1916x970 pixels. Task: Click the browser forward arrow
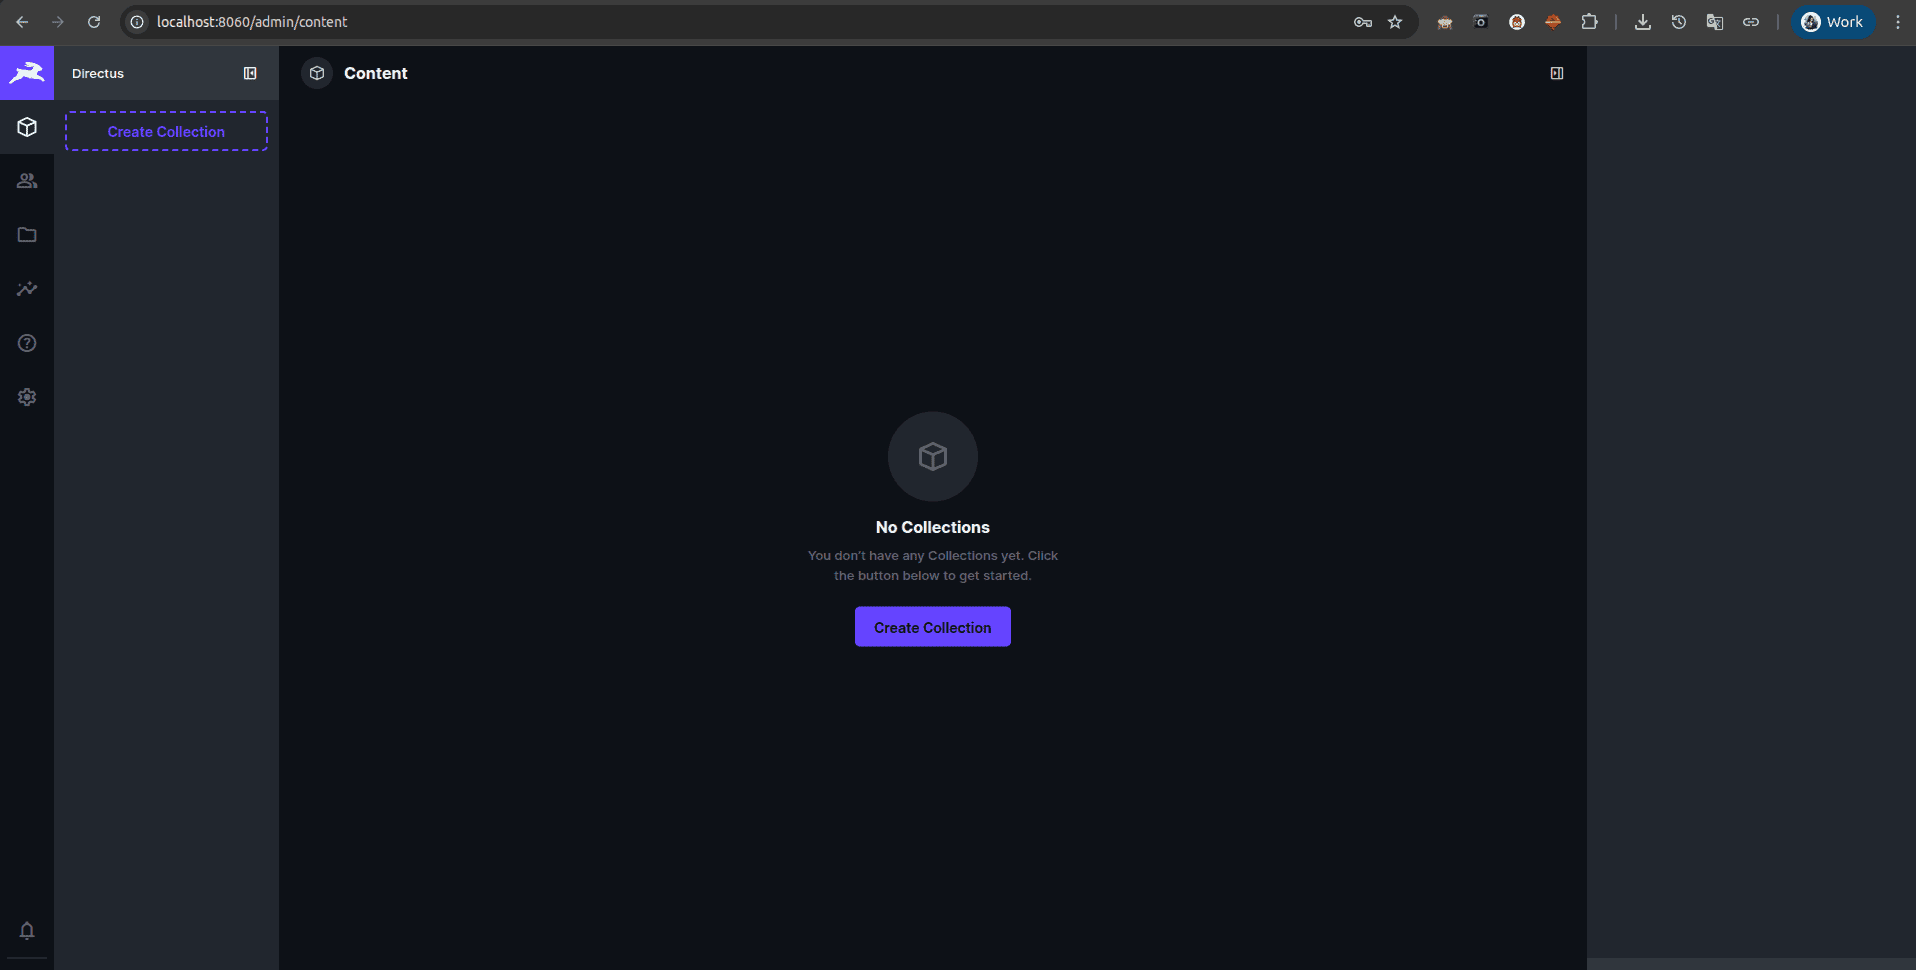click(58, 22)
